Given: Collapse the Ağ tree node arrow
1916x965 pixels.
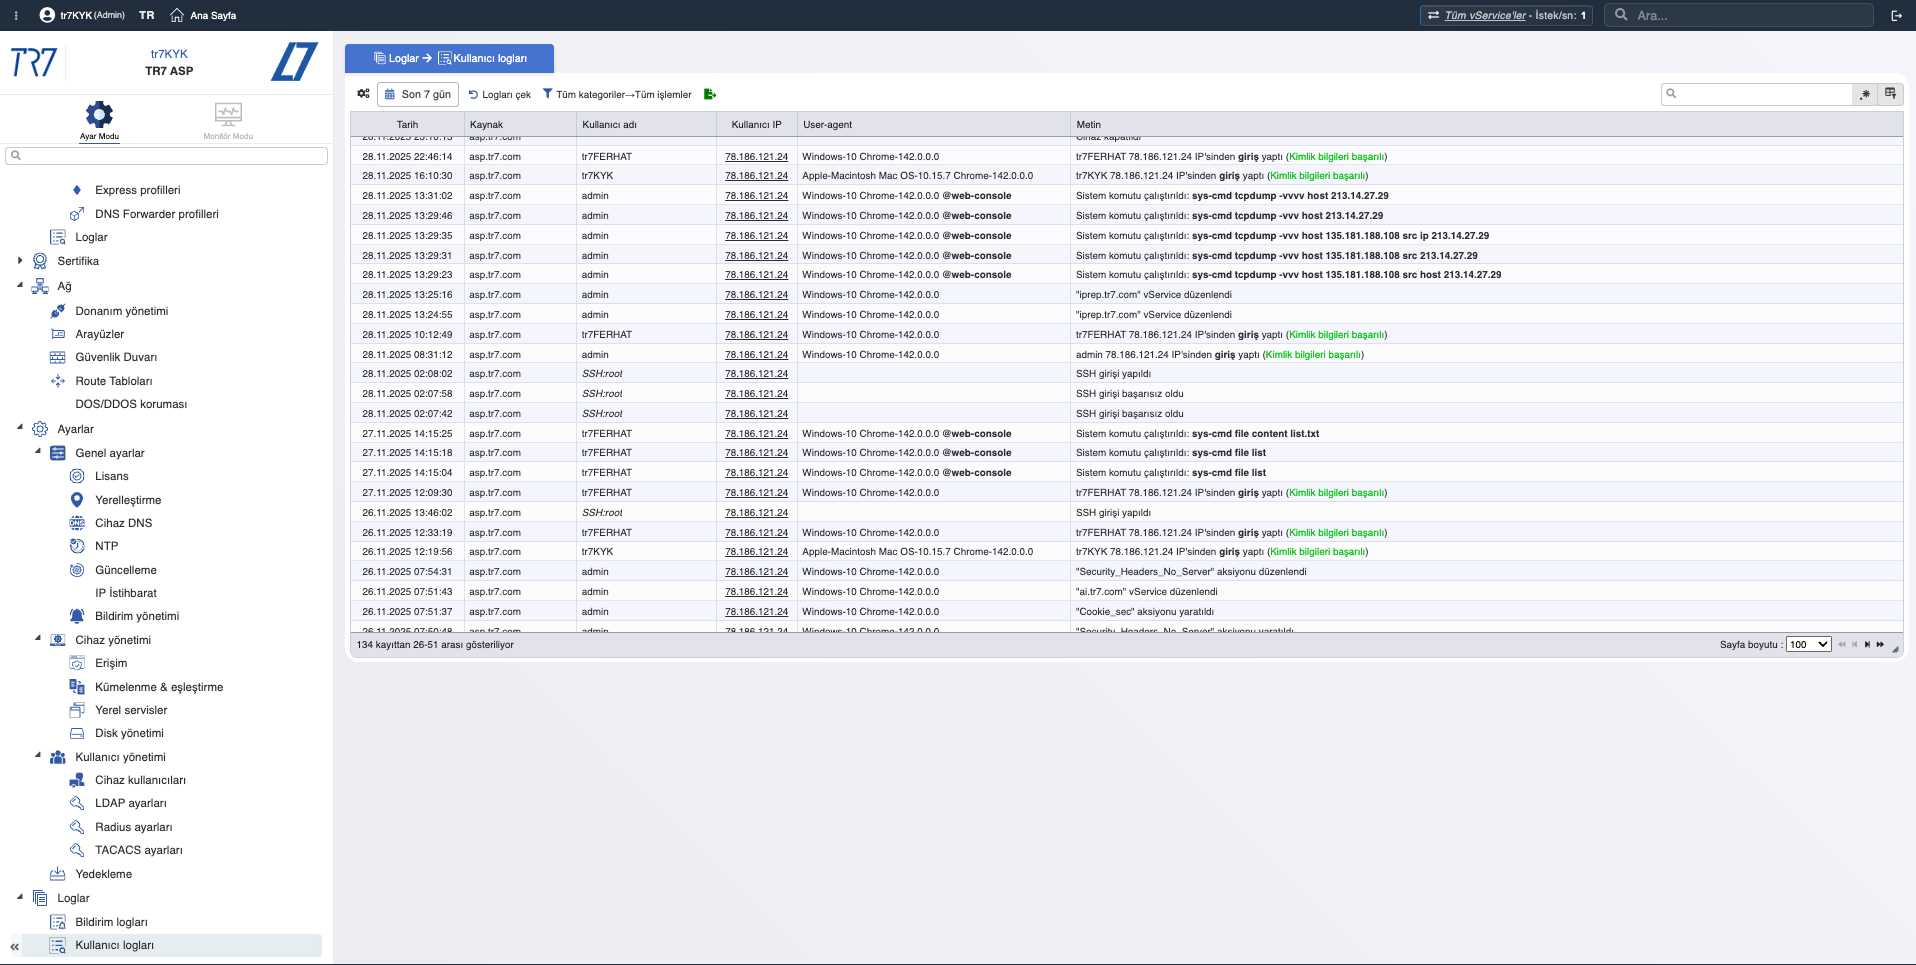Looking at the screenshot, I should (20, 285).
